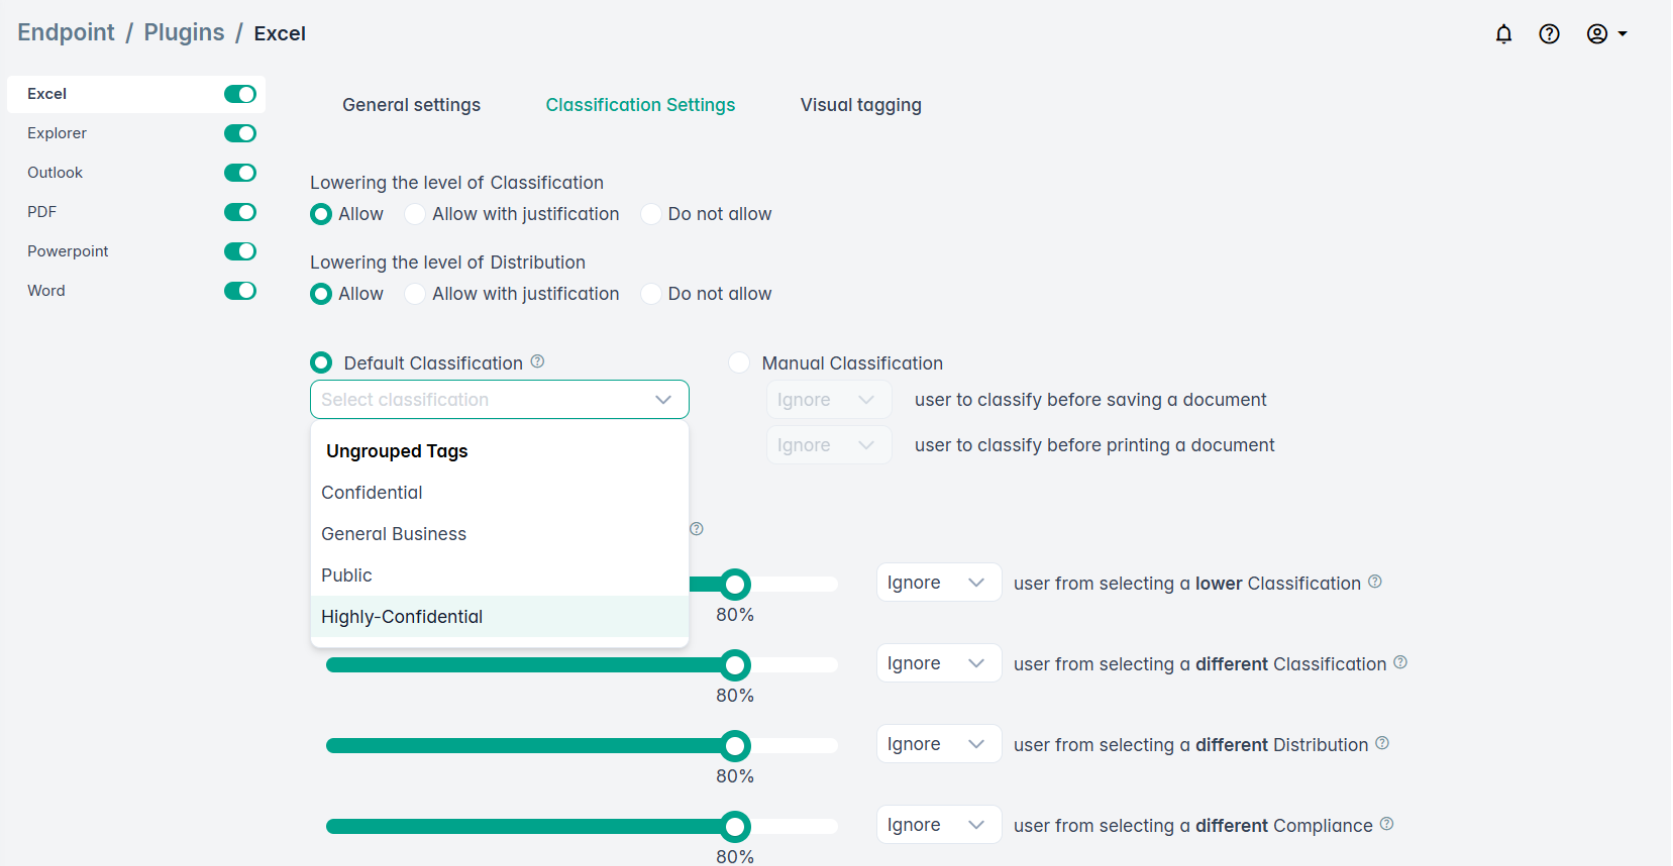Select Allow with justification for Classification

(x=415, y=214)
